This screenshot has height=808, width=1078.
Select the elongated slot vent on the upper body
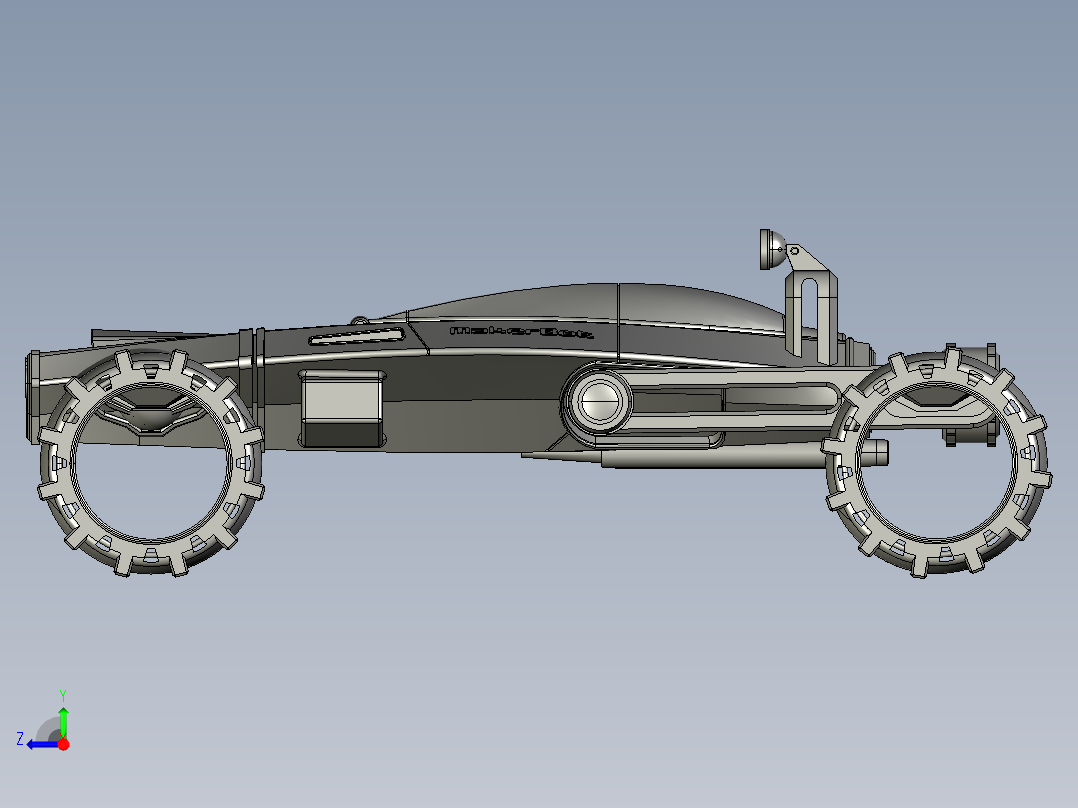pyautogui.click(x=355, y=336)
